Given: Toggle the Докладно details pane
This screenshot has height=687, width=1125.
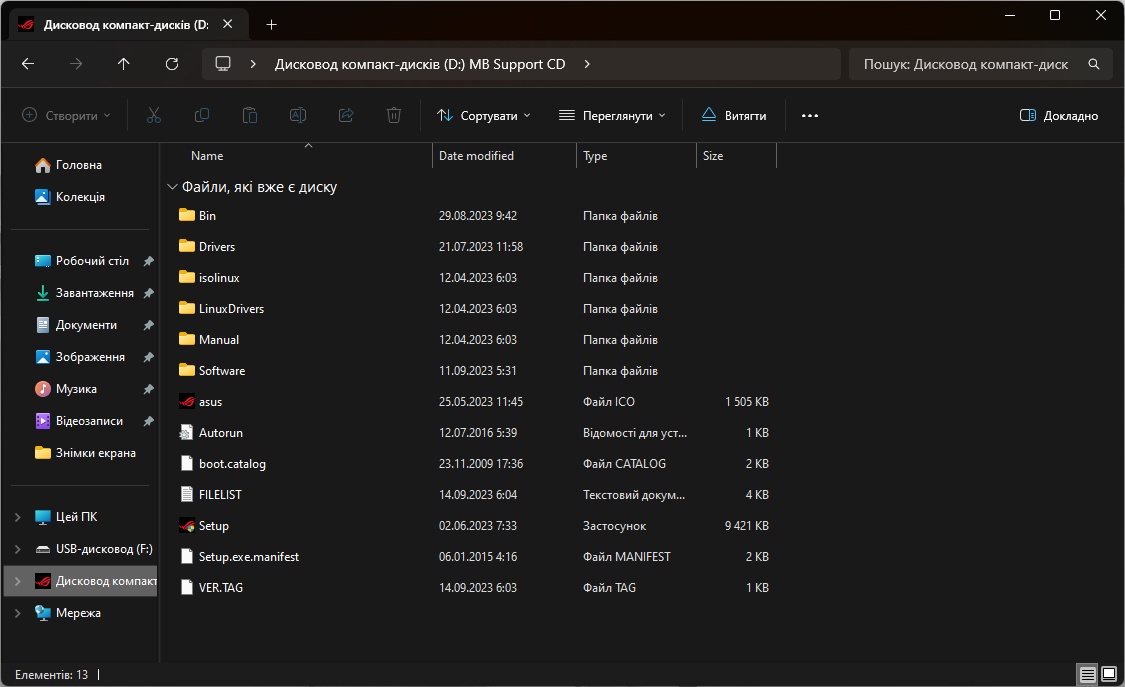Looking at the screenshot, I should 1059,116.
